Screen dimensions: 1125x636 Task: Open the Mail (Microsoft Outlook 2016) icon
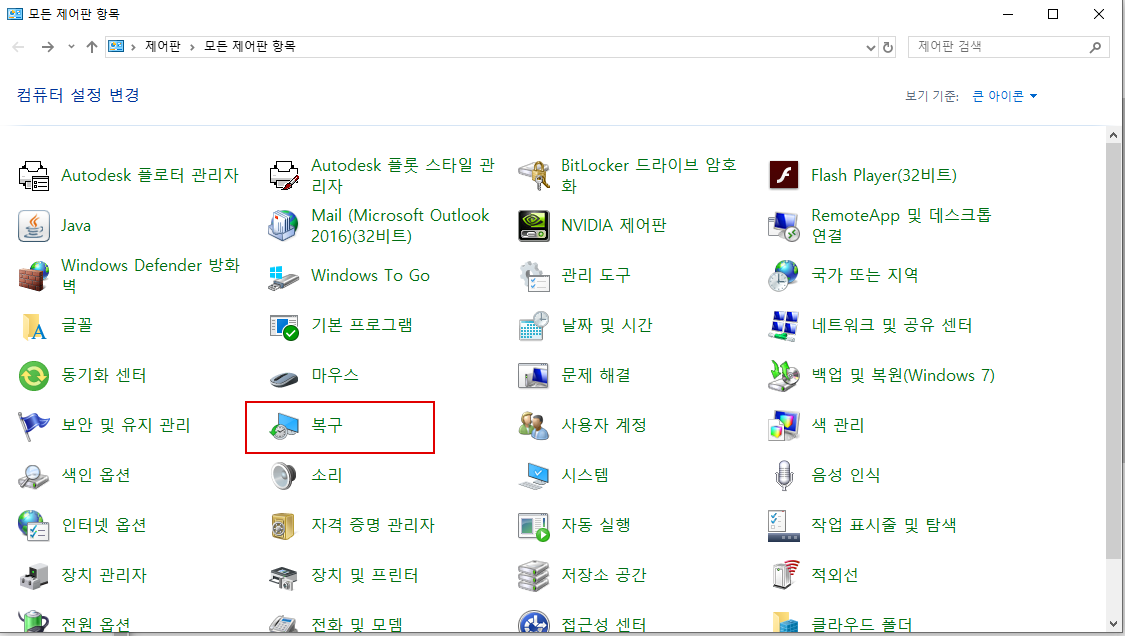(x=284, y=225)
